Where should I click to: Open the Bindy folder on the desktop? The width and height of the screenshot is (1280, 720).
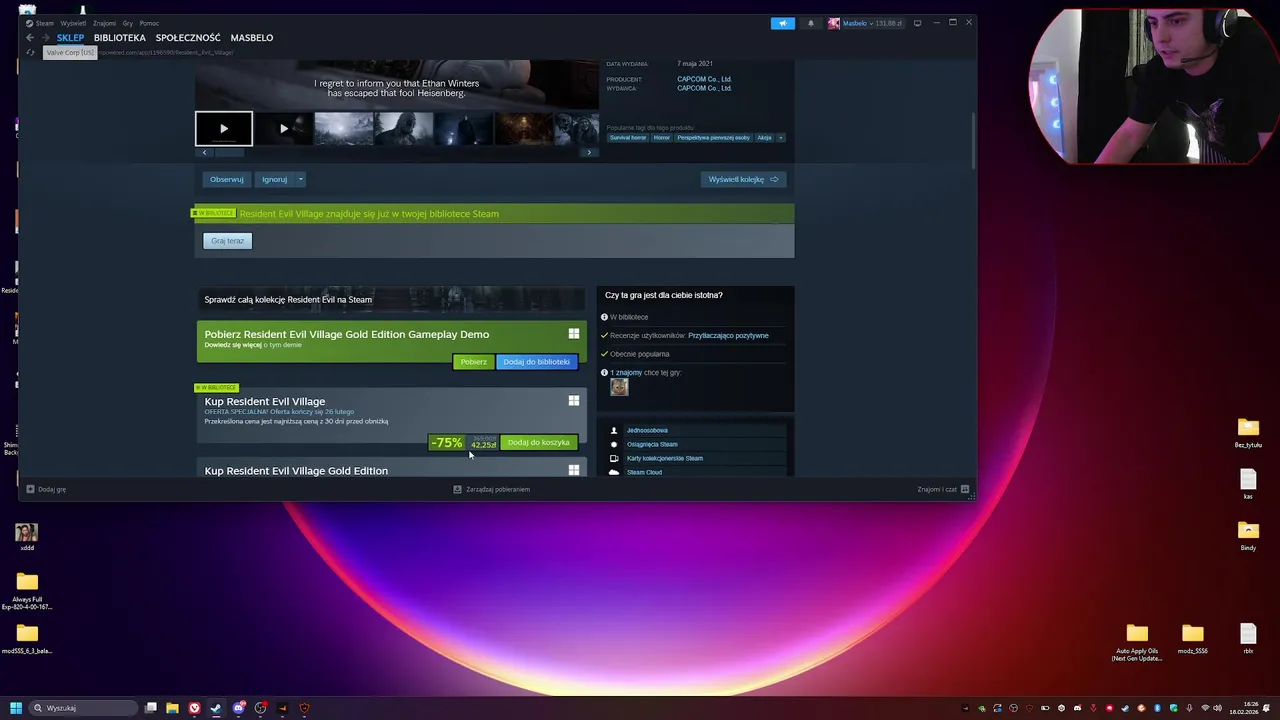(x=1248, y=535)
